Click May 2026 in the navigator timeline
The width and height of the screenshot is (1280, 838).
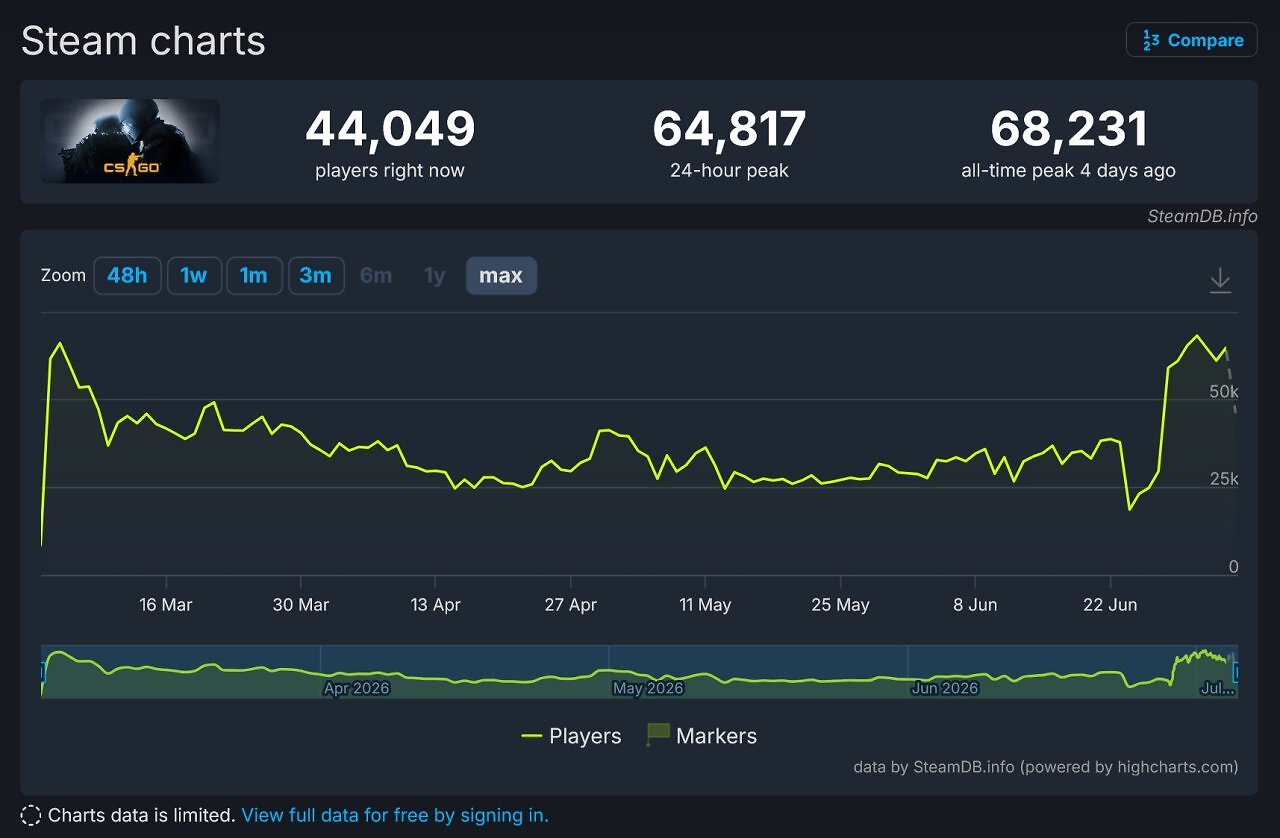pos(648,688)
